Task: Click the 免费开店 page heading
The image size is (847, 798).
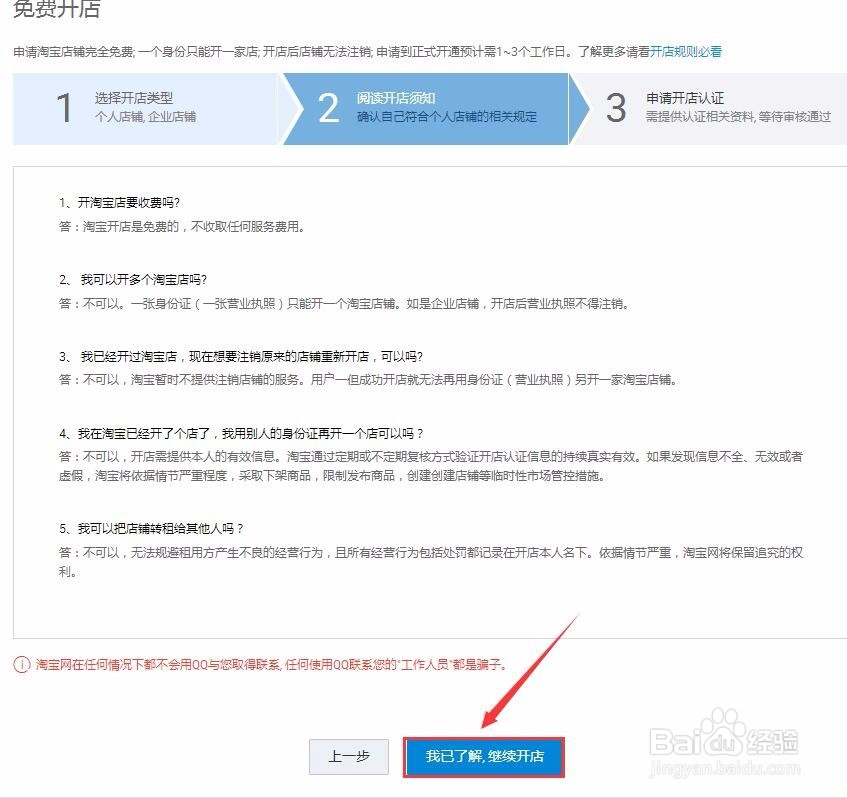Action: [57, 9]
